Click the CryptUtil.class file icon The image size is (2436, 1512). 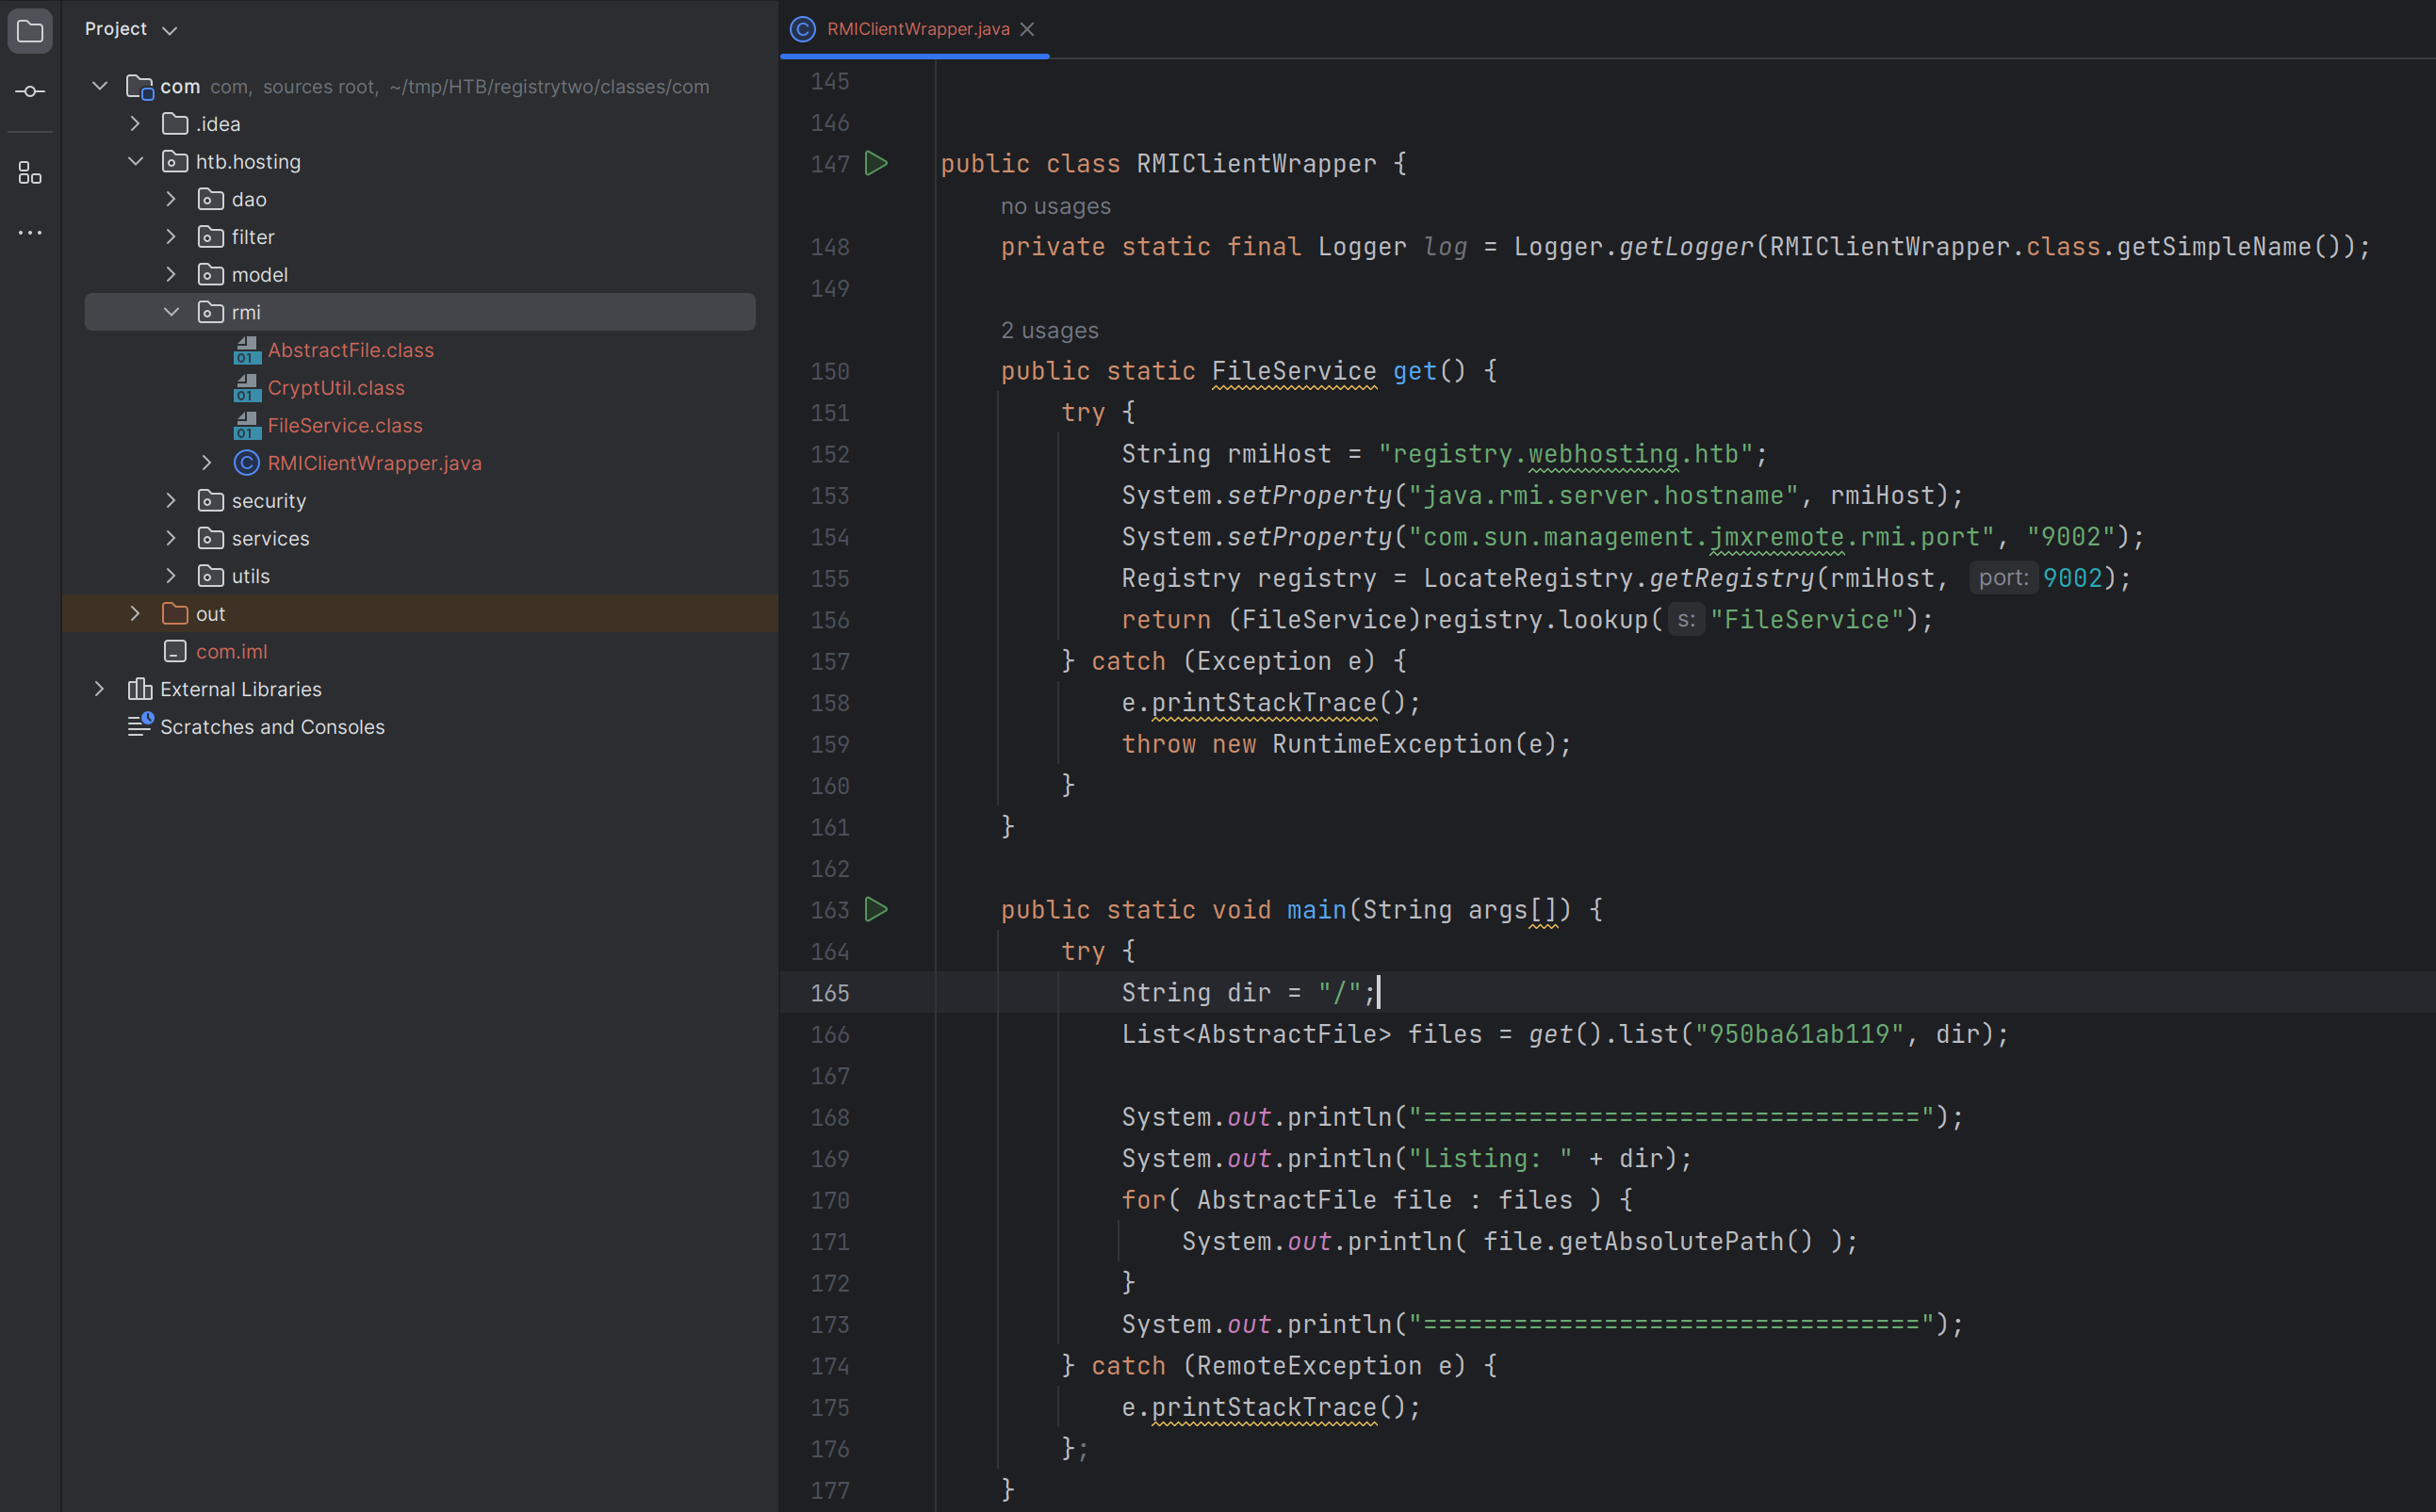pyautogui.click(x=247, y=388)
